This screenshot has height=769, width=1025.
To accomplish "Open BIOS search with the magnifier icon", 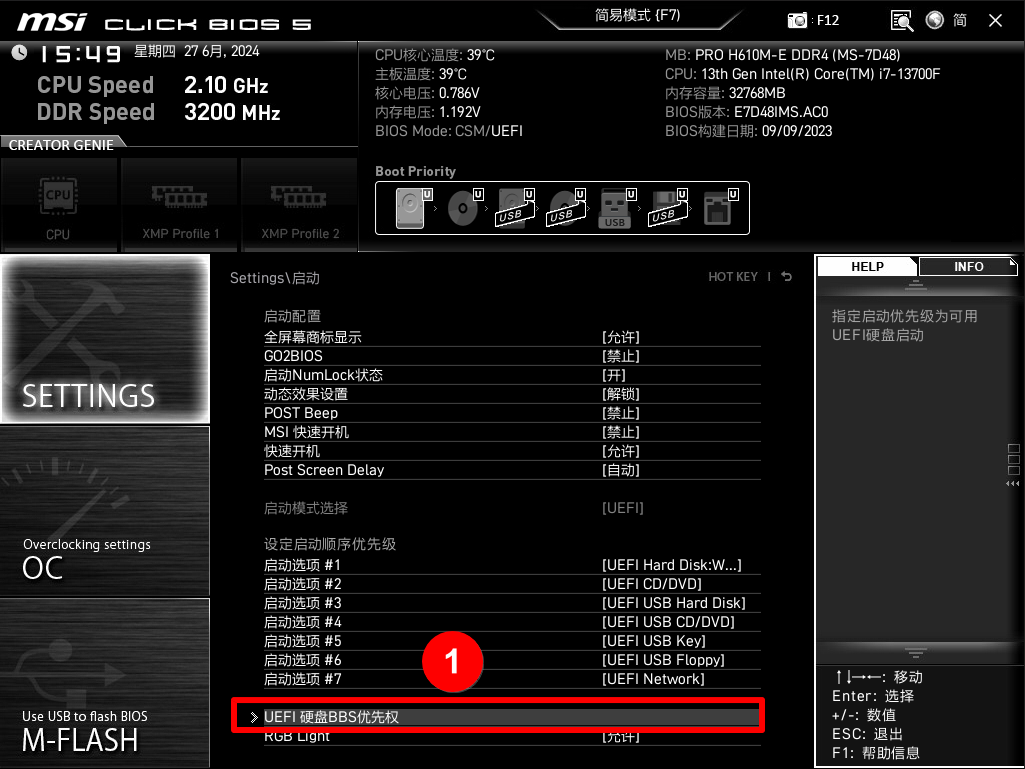I will [901, 19].
